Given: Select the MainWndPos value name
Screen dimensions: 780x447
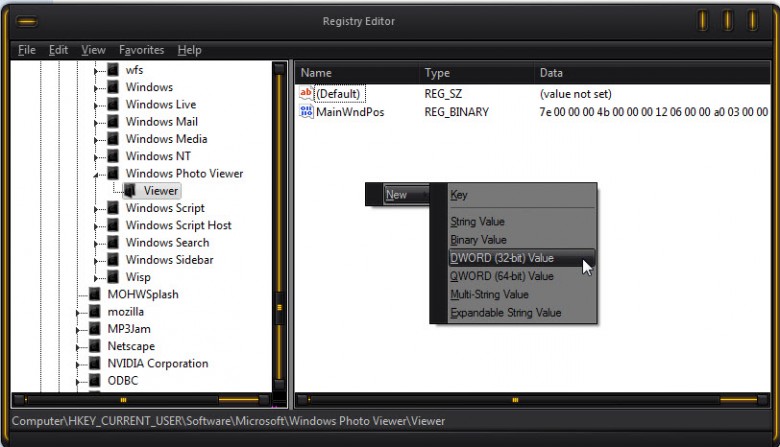Looking at the screenshot, I should (x=350, y=112).
